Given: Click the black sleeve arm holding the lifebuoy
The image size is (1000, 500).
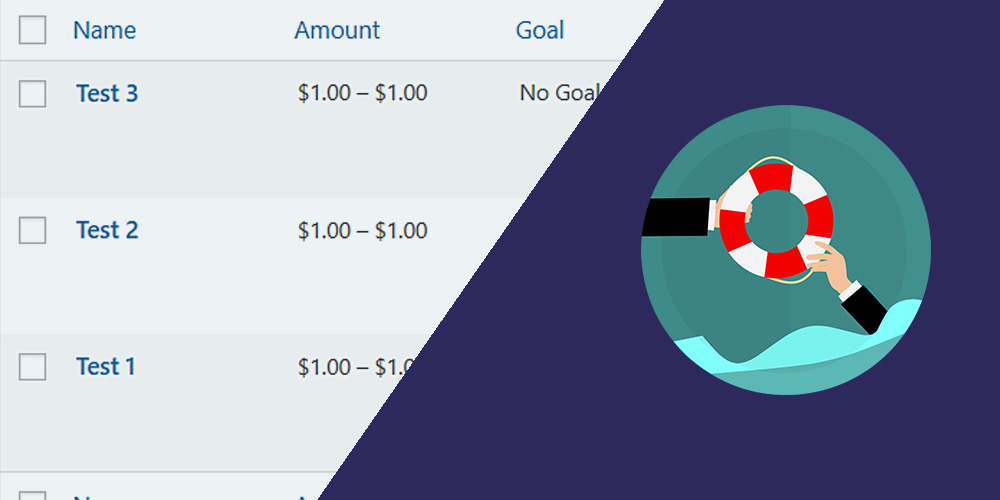Looking at the screenshot, I should tap(677, 217).
